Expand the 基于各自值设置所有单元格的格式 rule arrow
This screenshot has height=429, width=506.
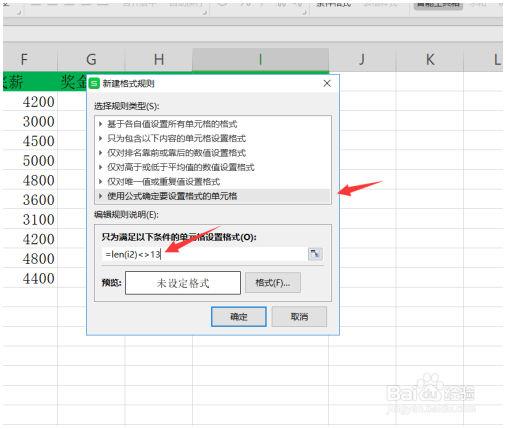point(101,124)
